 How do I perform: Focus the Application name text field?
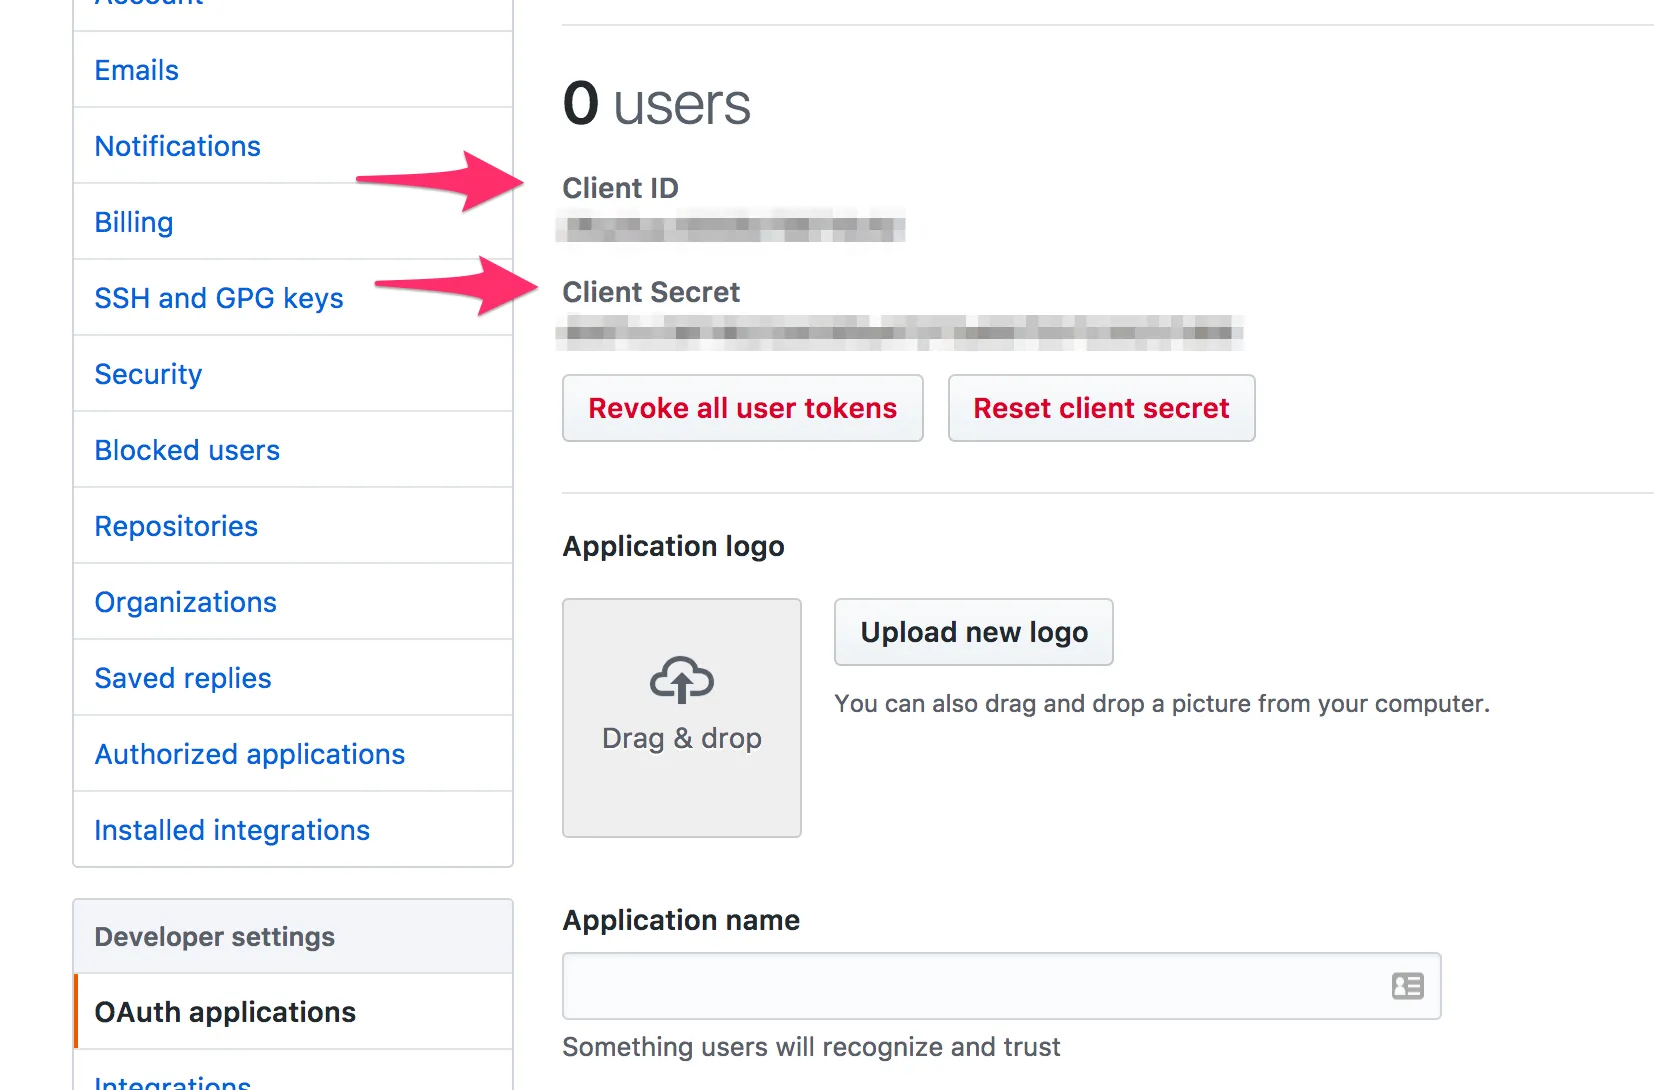(970, 986)
